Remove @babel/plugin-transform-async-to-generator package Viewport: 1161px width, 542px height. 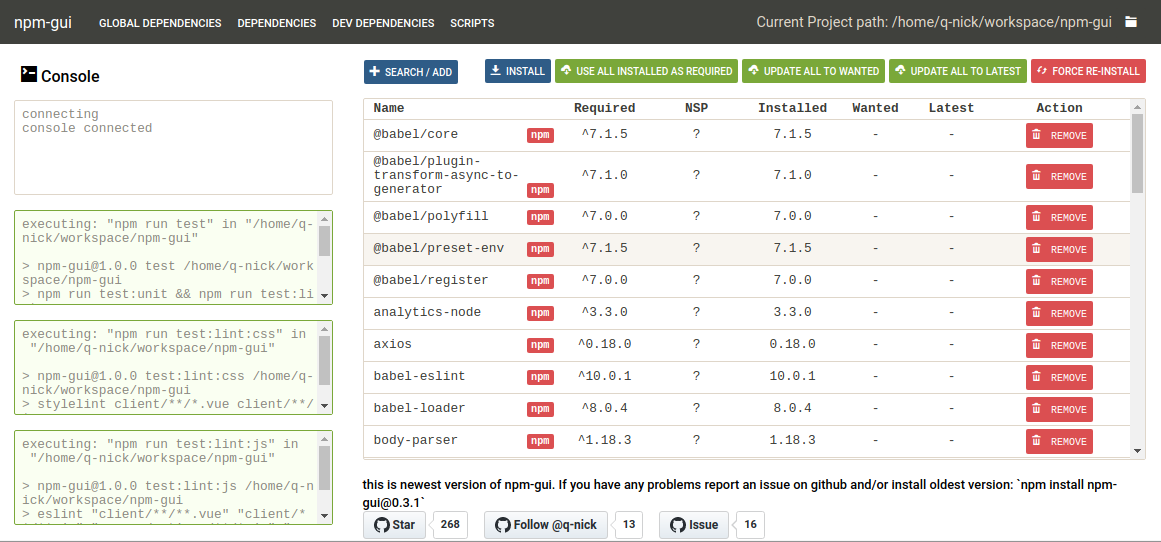pos(1059,176)
